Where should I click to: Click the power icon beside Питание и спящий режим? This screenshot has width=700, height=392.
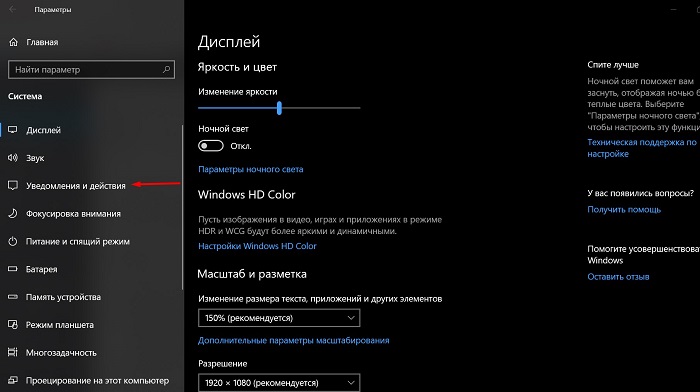[x=12, y=241]
